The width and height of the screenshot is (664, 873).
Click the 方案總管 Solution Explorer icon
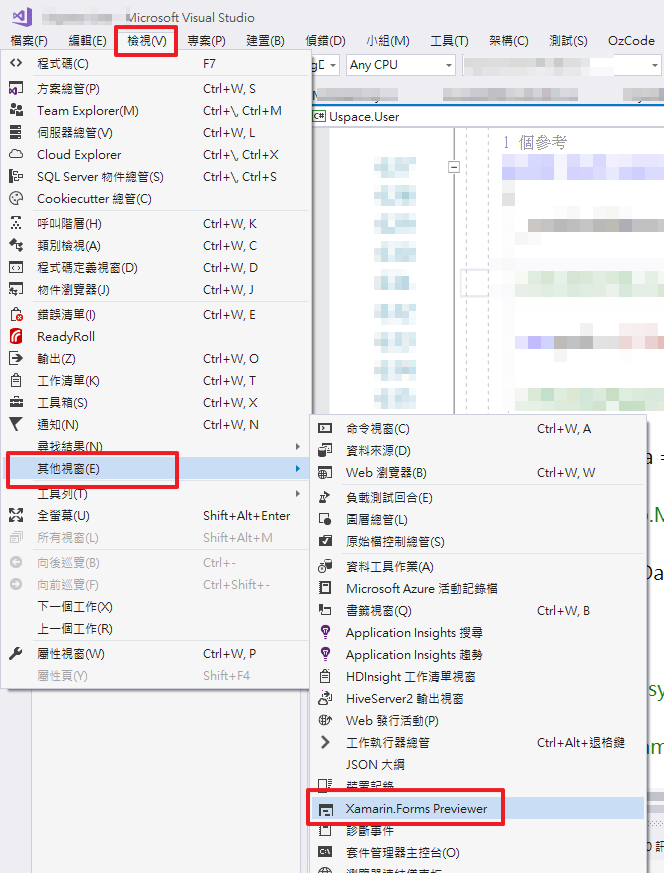[16, 89]
